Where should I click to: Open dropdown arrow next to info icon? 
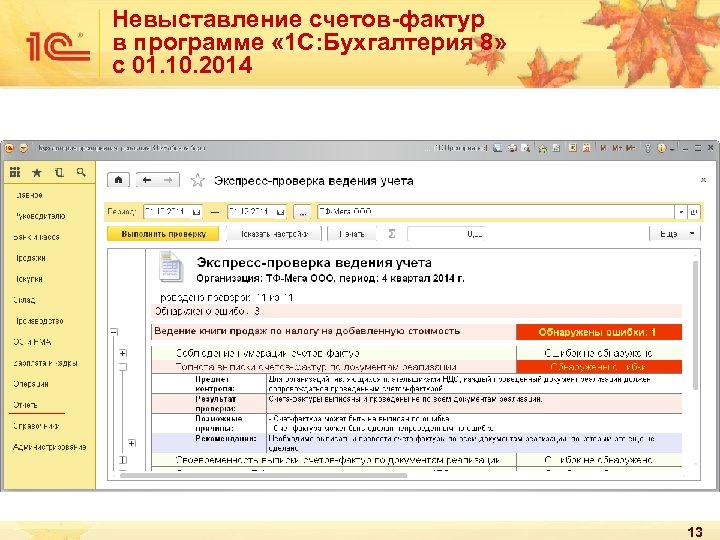(x=672, y=149)
